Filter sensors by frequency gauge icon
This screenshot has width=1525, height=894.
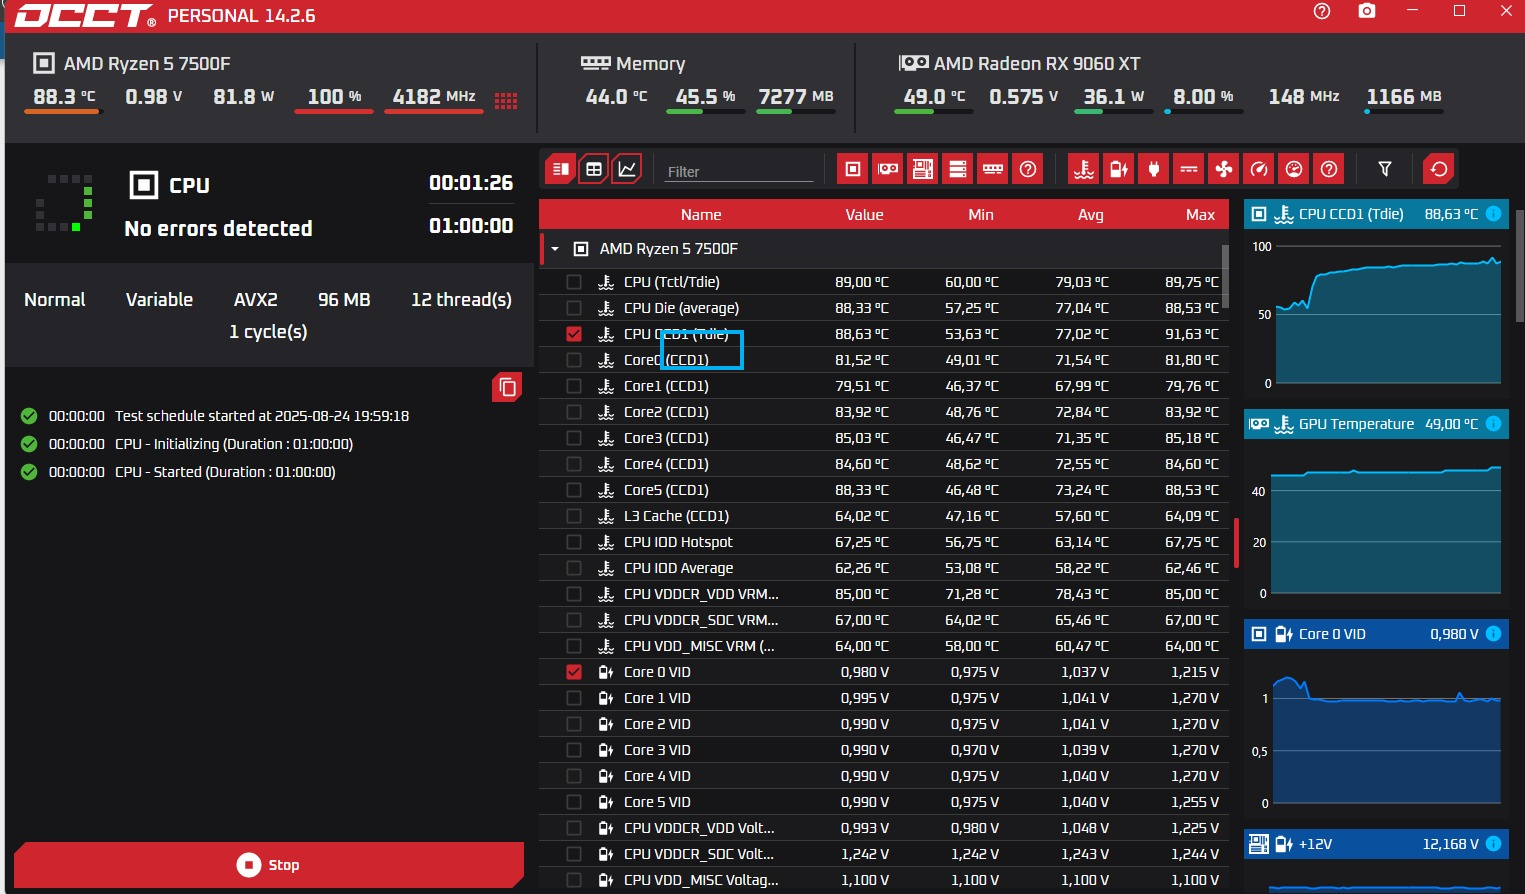click(x=1259, y=169)
